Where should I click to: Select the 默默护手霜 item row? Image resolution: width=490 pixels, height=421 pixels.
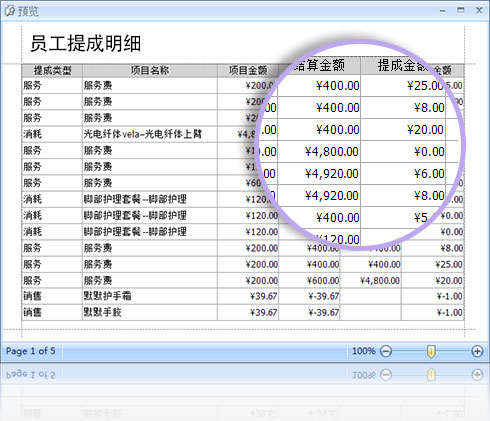(243, 296)
